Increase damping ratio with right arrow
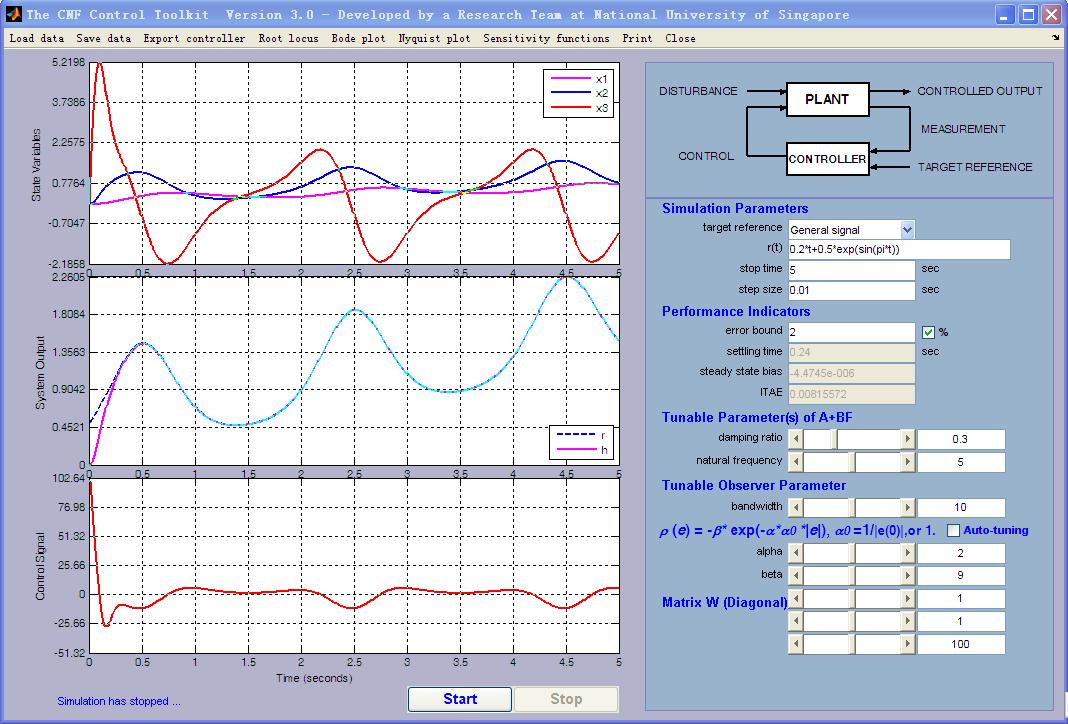The image size is (1068, 724). pos(907,439)
